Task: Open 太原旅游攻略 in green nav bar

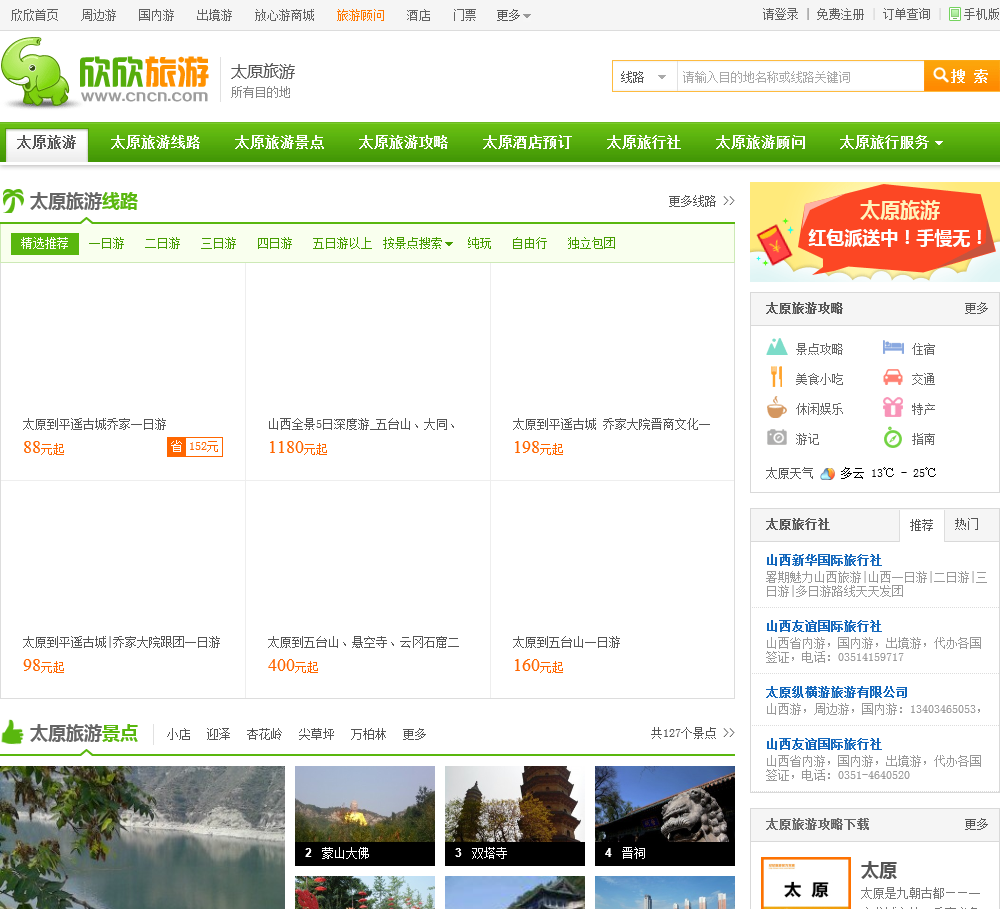Action: (x=402, y=142)
